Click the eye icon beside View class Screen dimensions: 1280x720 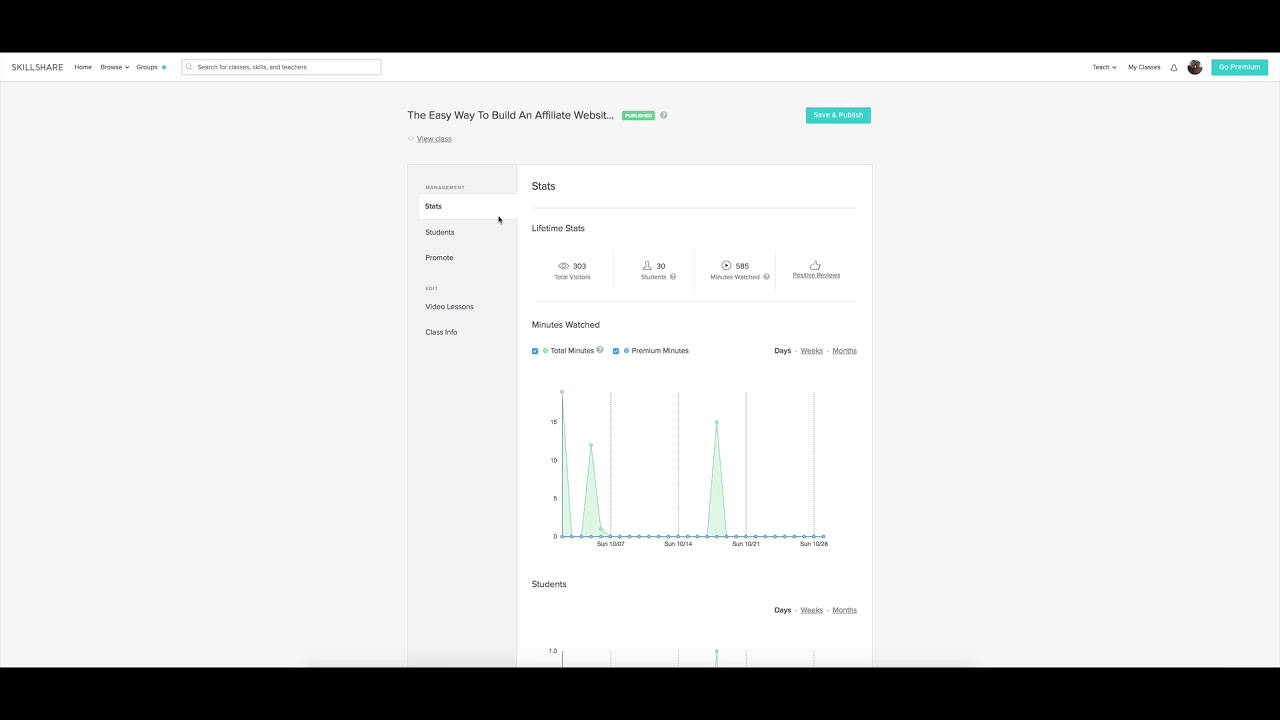click(410, 139)
